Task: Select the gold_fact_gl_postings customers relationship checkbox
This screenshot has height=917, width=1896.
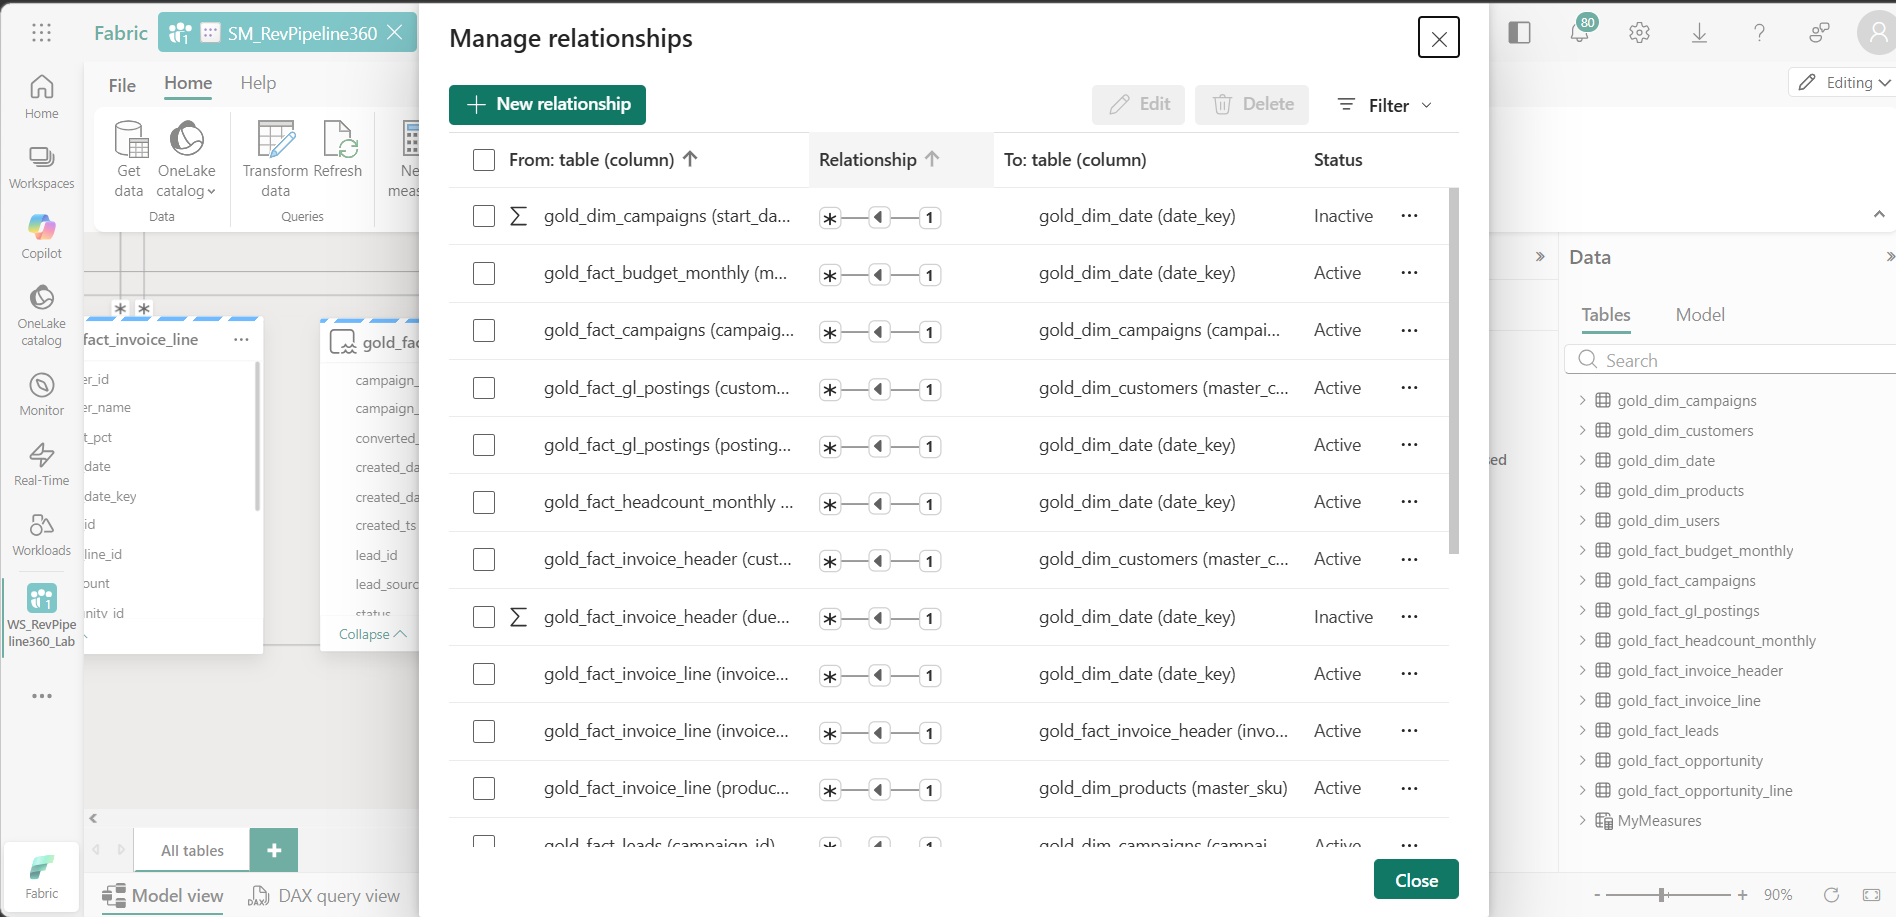Action: tap(484, 388)
